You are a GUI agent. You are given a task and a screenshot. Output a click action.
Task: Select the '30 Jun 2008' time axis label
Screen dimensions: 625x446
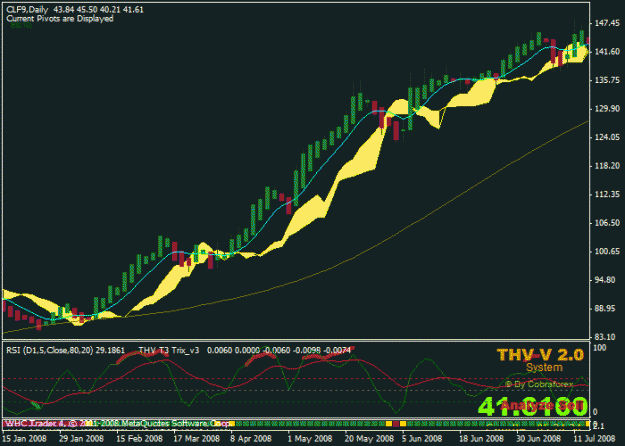pyautogui.click(x=539, y=439)
